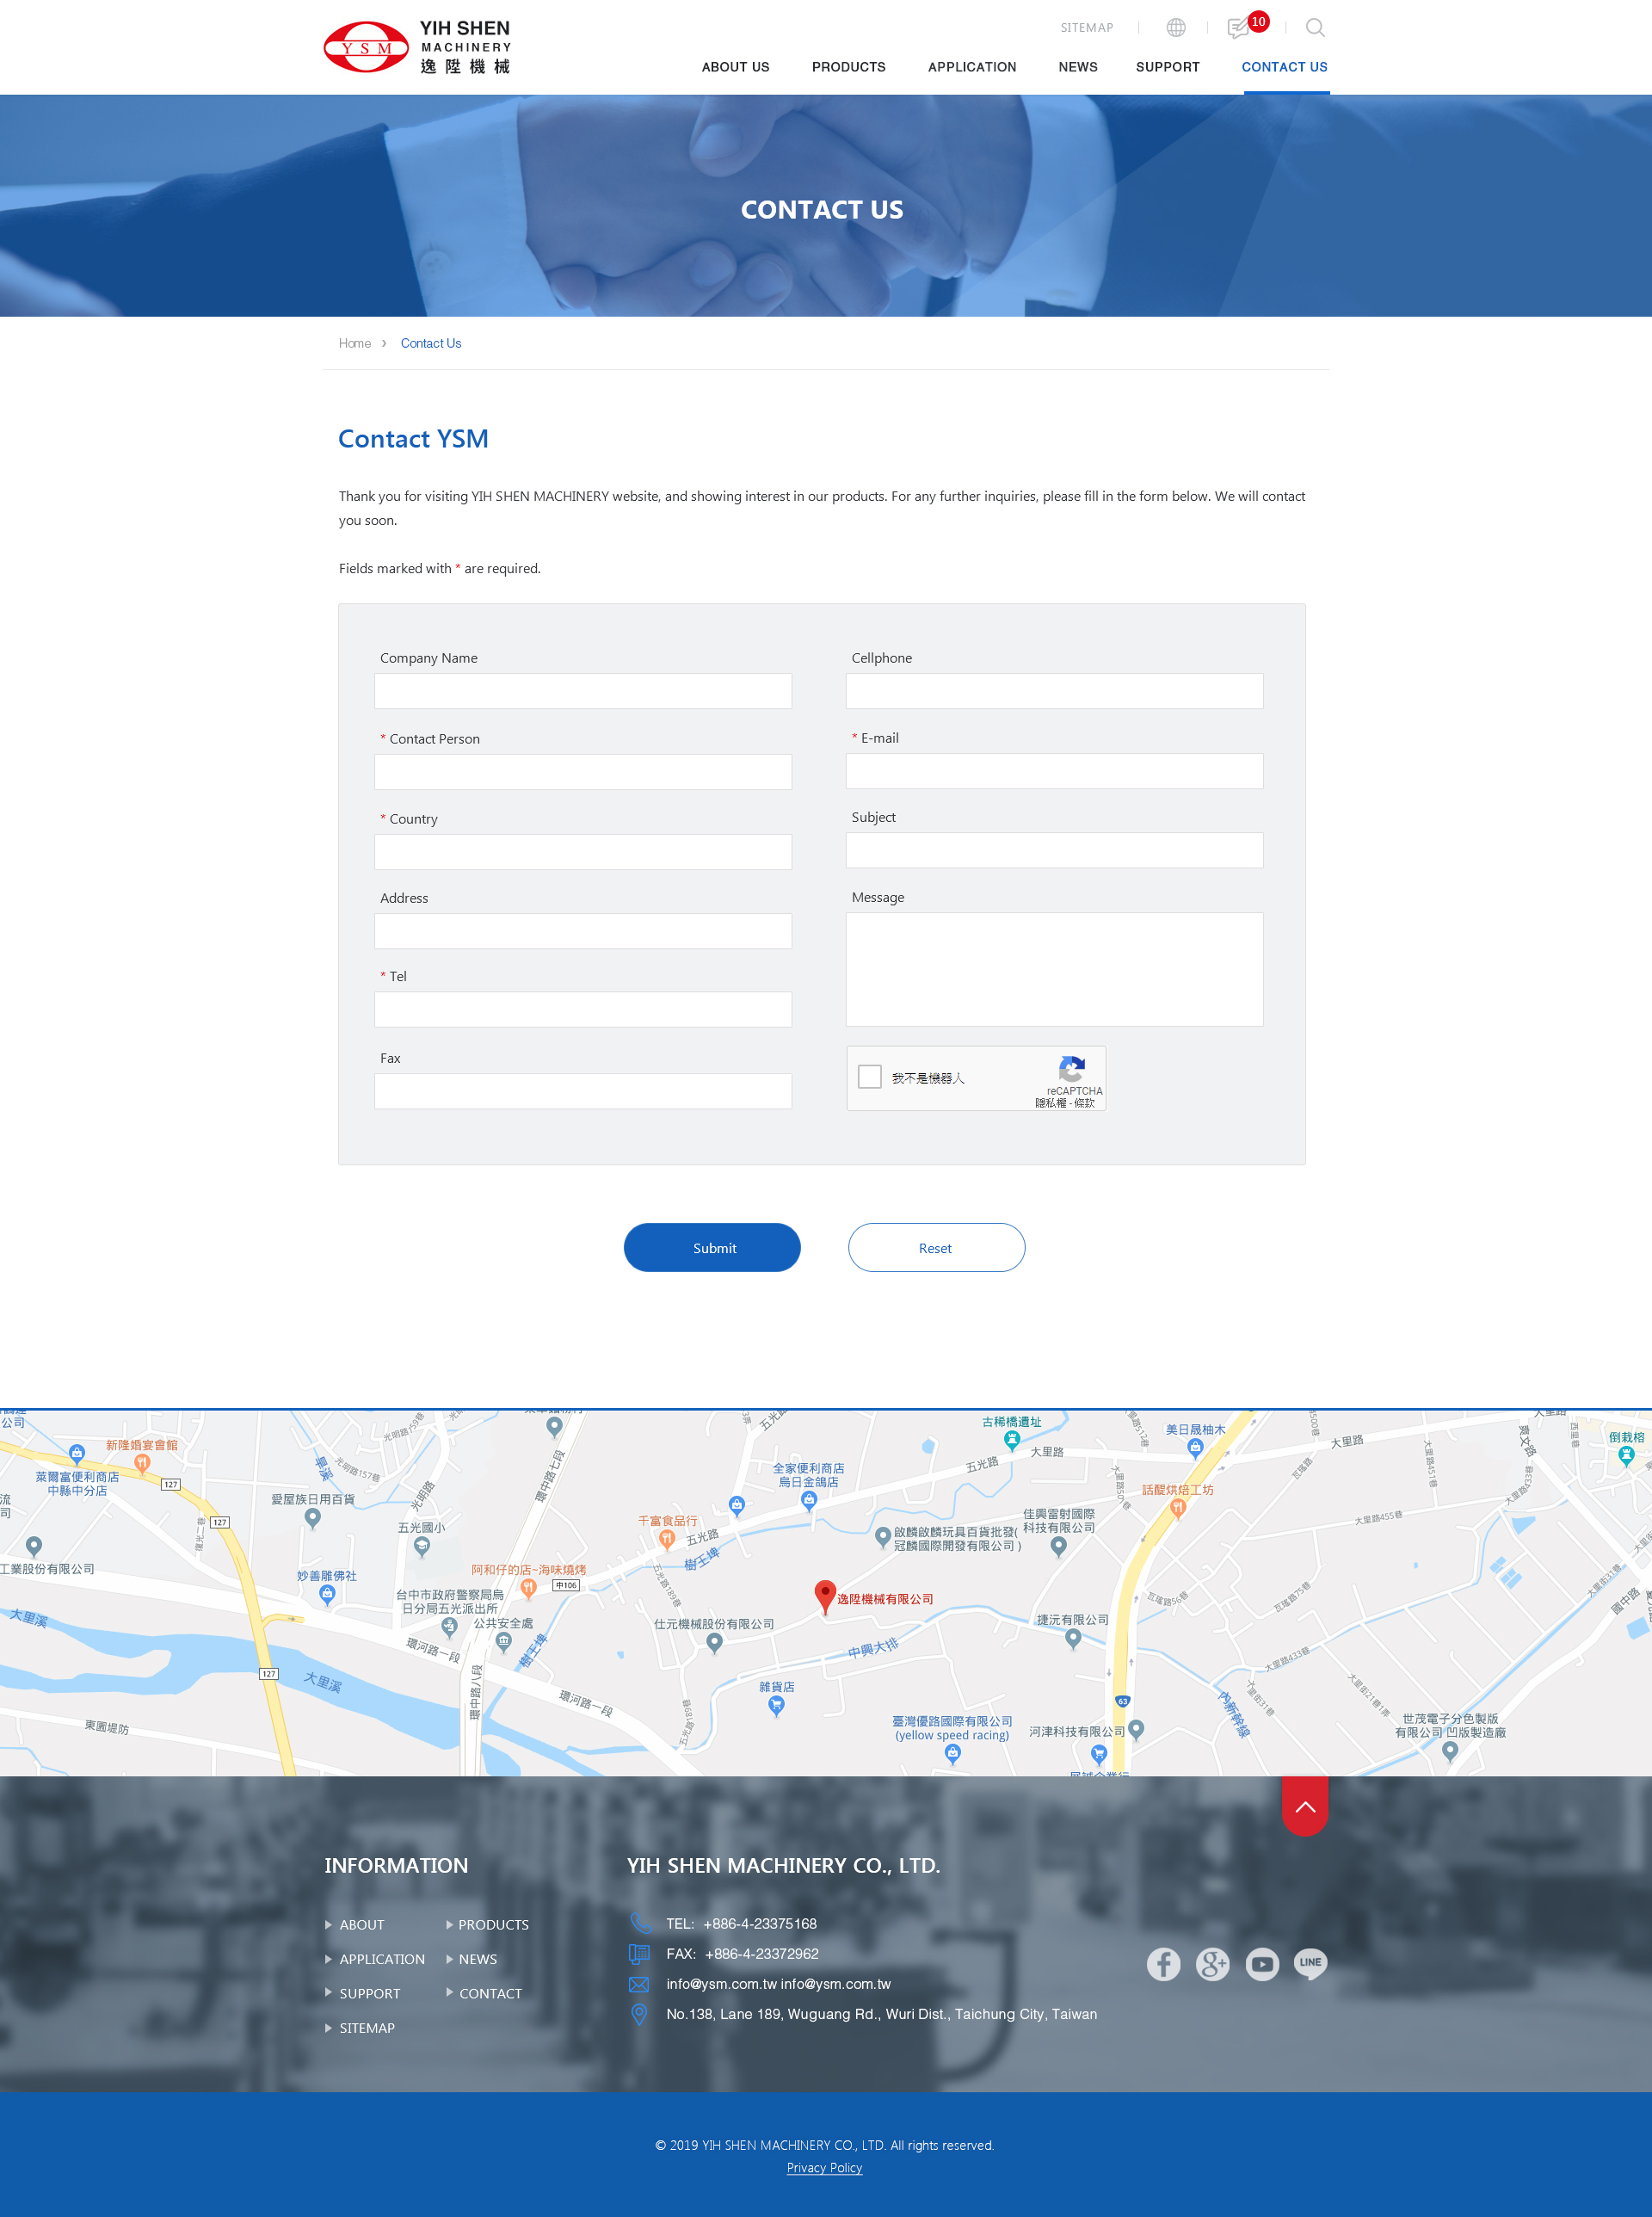Click the YSM logo in header
1652x2217 pixels.
point(417,46)
